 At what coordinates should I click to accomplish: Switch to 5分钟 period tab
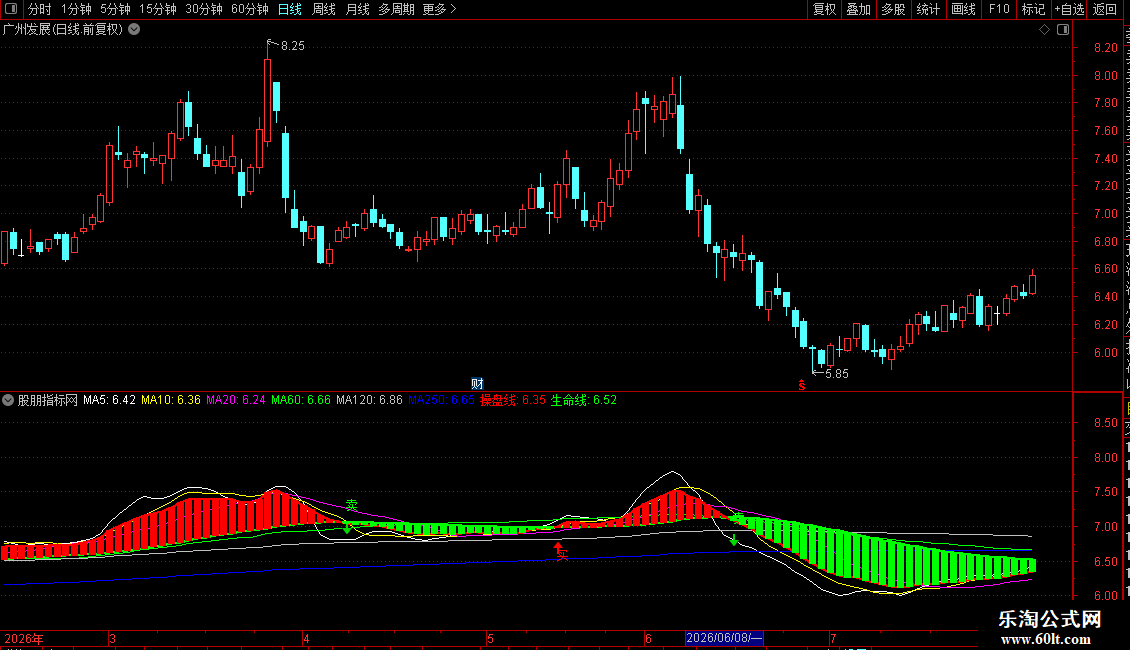pyautogui.click(x=115, y=9)
